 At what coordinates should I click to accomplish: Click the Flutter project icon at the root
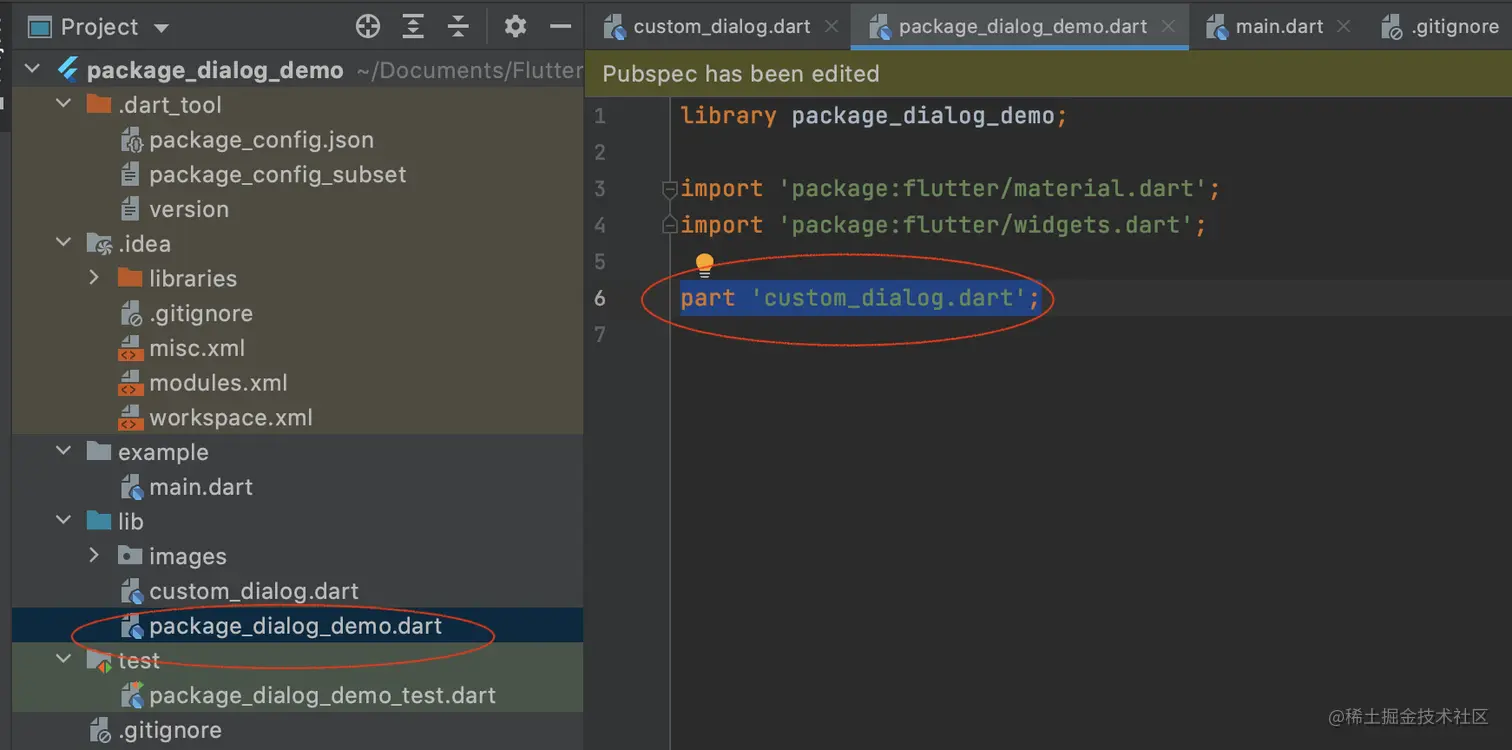coord(68,69)
